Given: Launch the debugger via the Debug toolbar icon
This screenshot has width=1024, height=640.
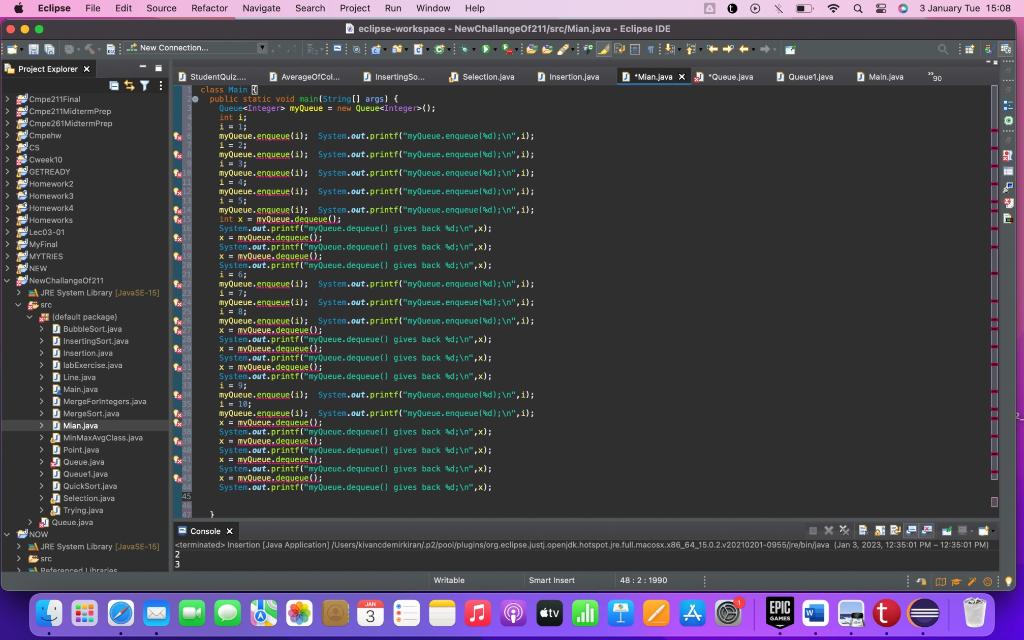Looking at the screenshot, I should click(x=465, y=48).
